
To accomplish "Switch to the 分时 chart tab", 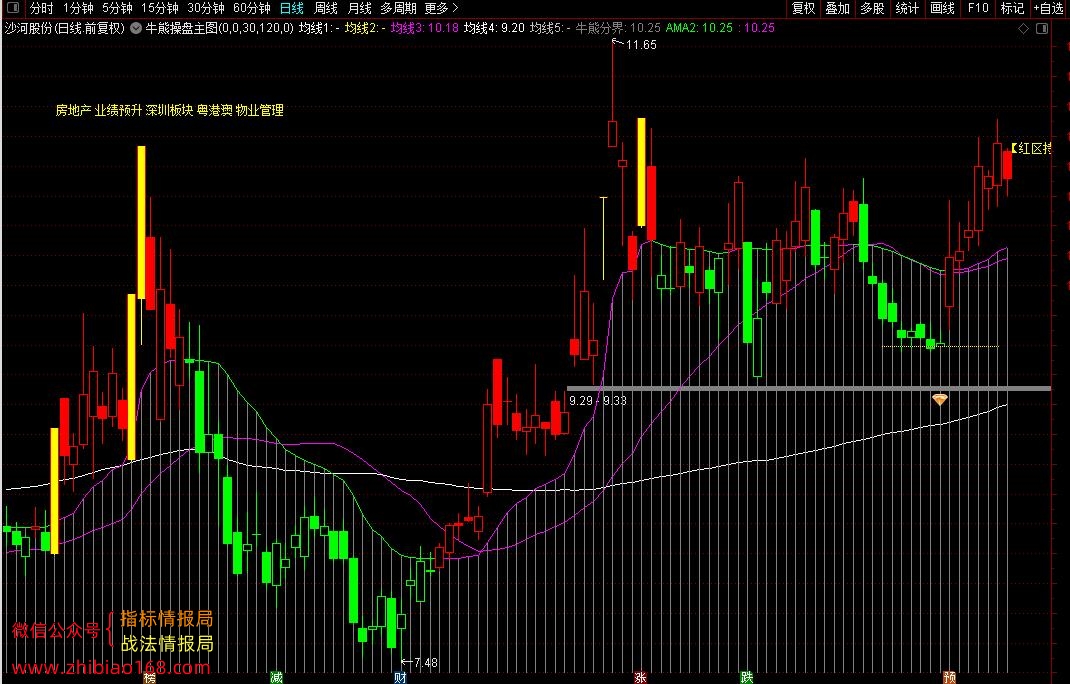I will pos(42,8).
